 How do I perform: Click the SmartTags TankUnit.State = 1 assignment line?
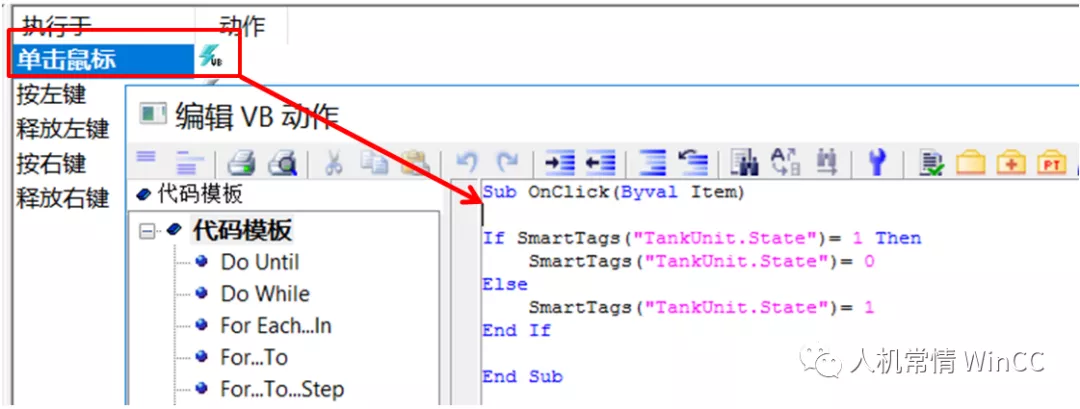(702, 308)
